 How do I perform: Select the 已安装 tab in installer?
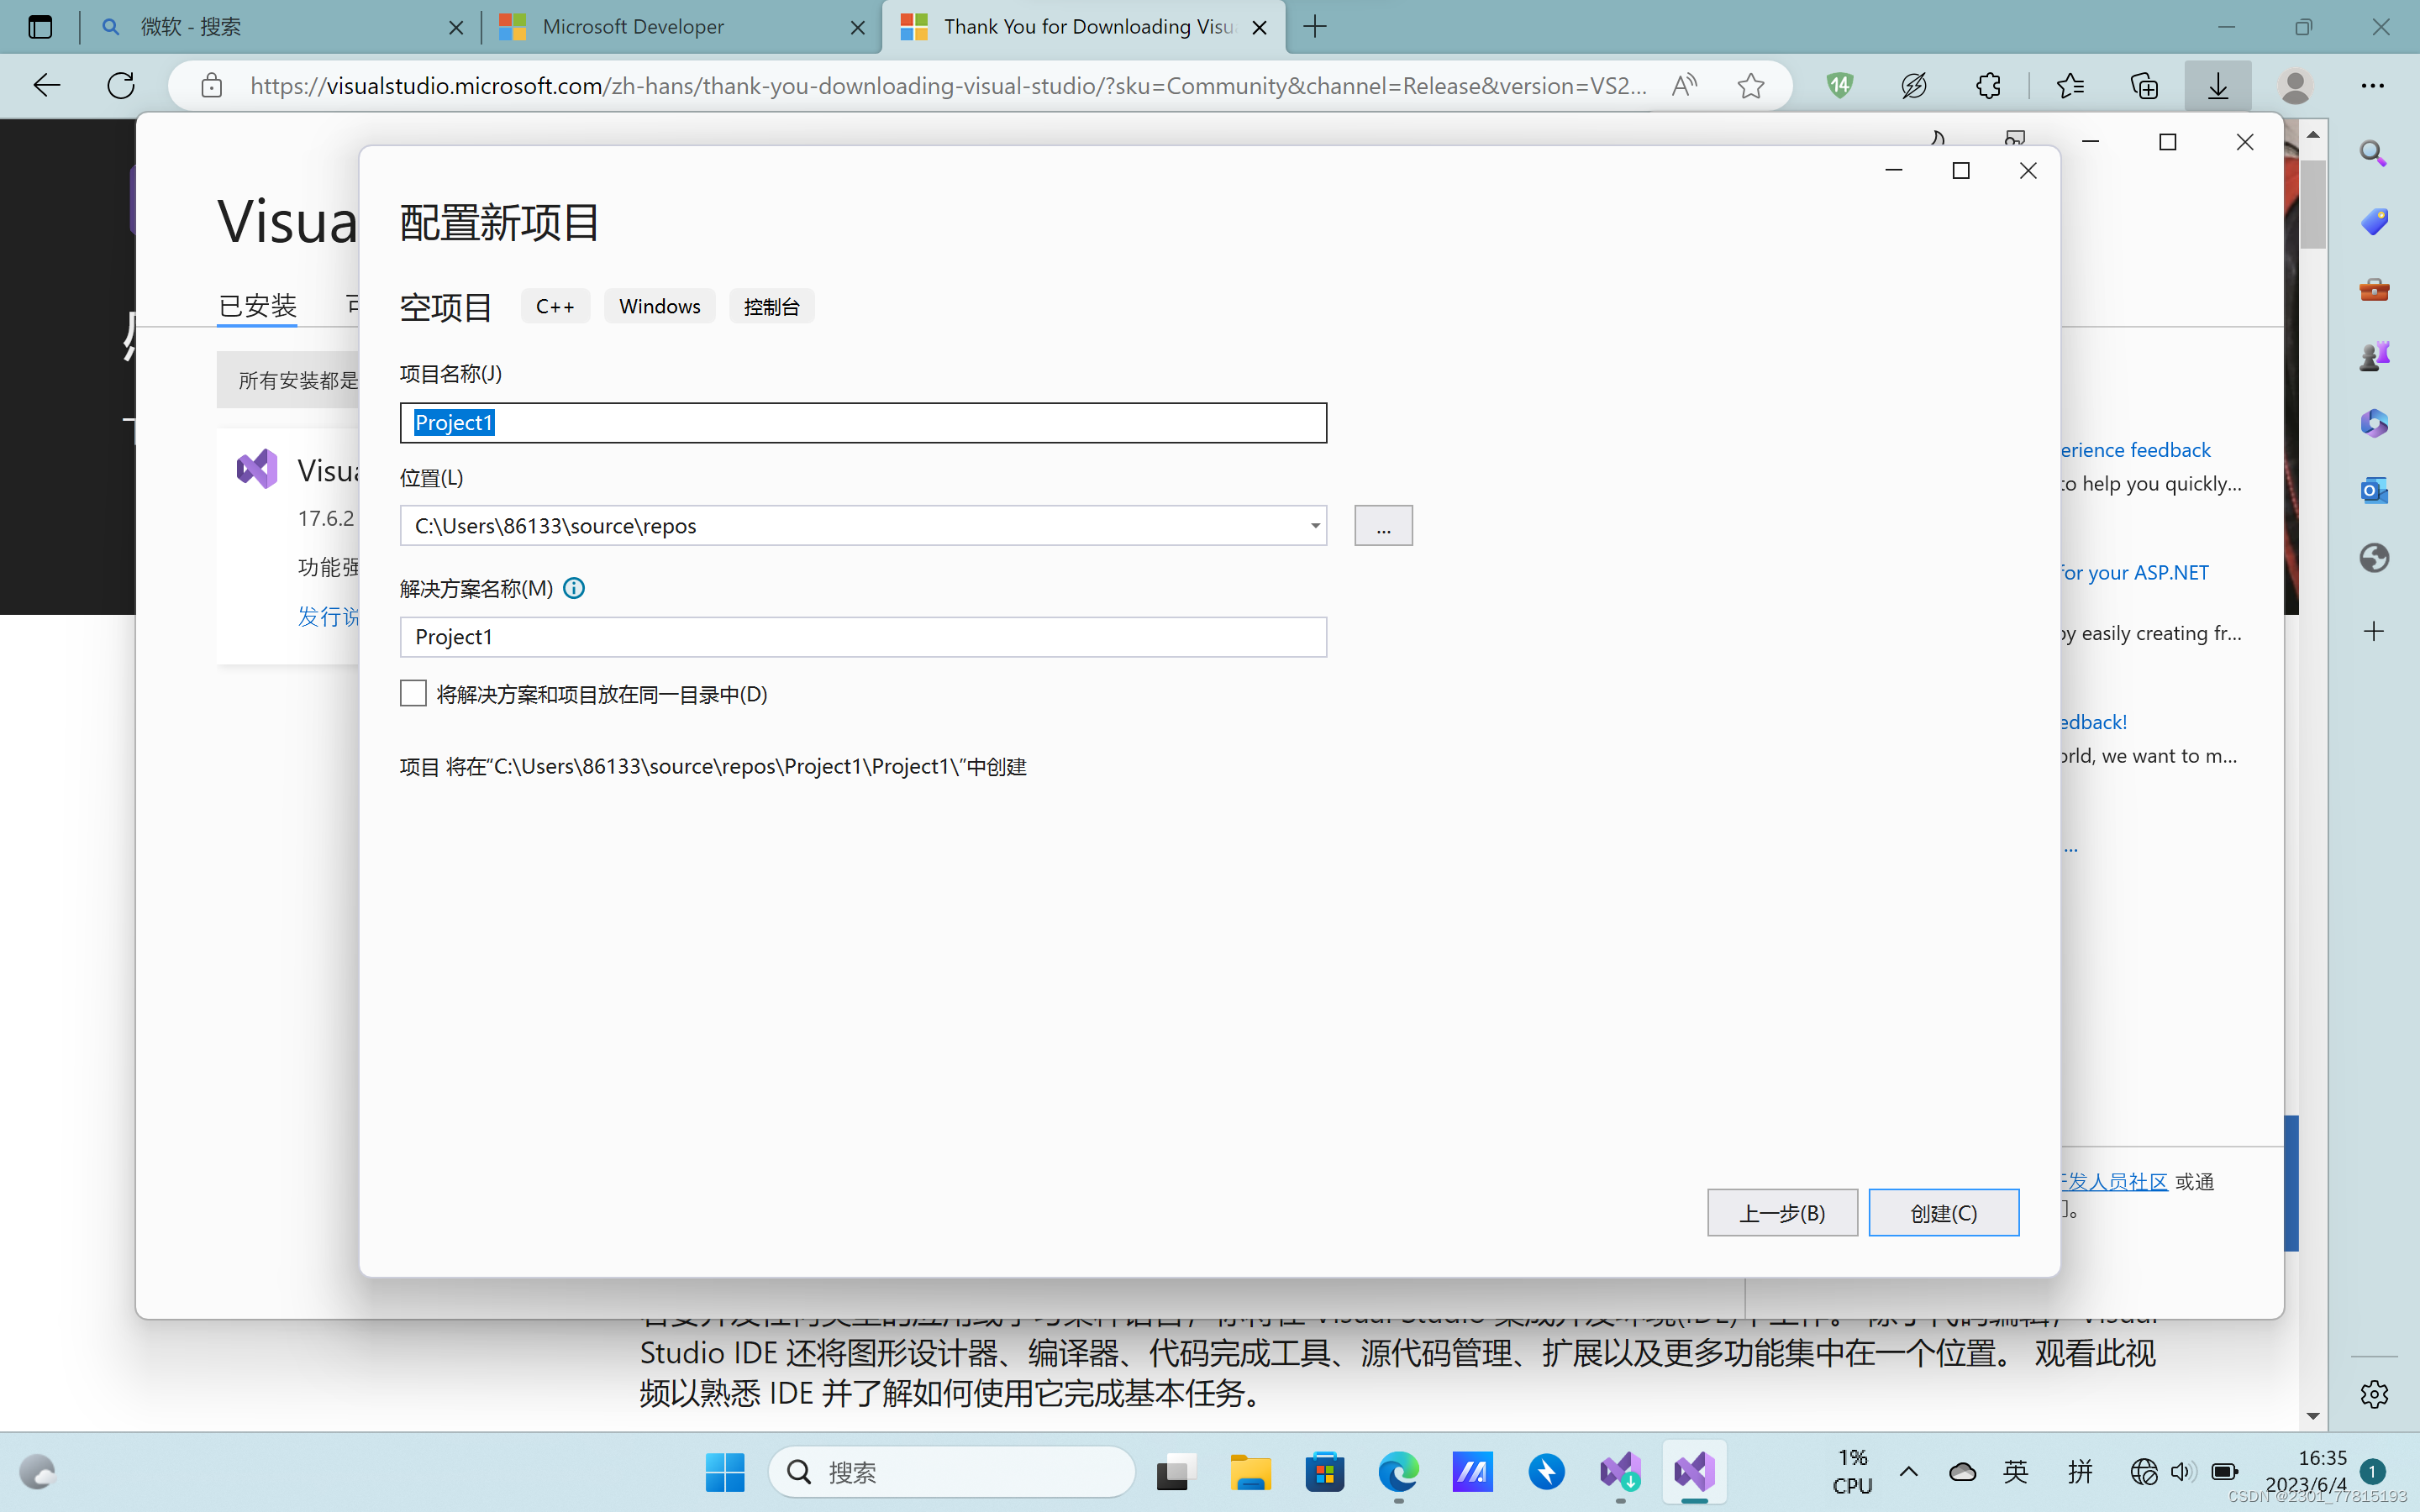257,305
